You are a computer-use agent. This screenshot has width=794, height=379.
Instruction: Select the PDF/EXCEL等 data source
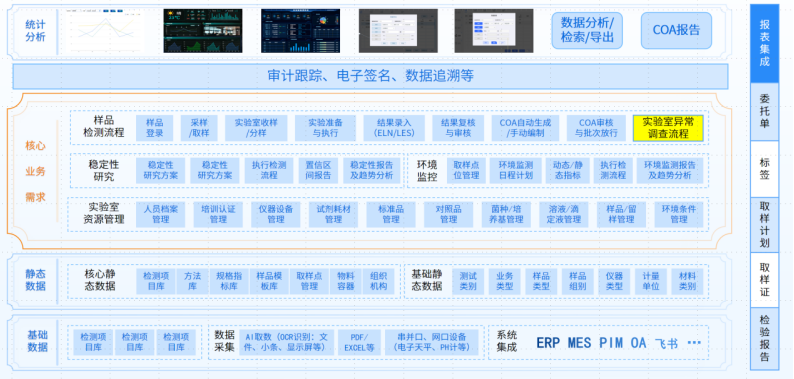tap(359, 343)
